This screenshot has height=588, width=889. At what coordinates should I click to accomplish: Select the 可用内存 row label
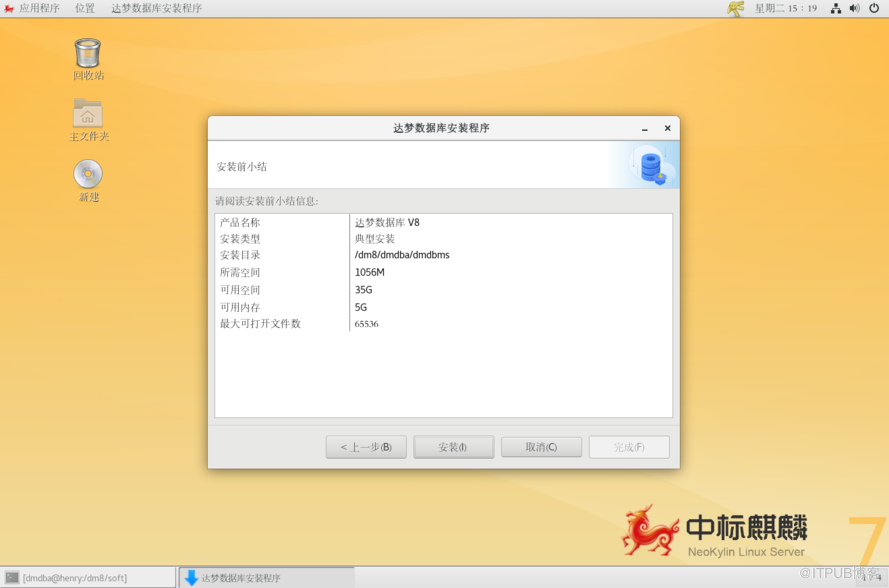pos(240,307)
